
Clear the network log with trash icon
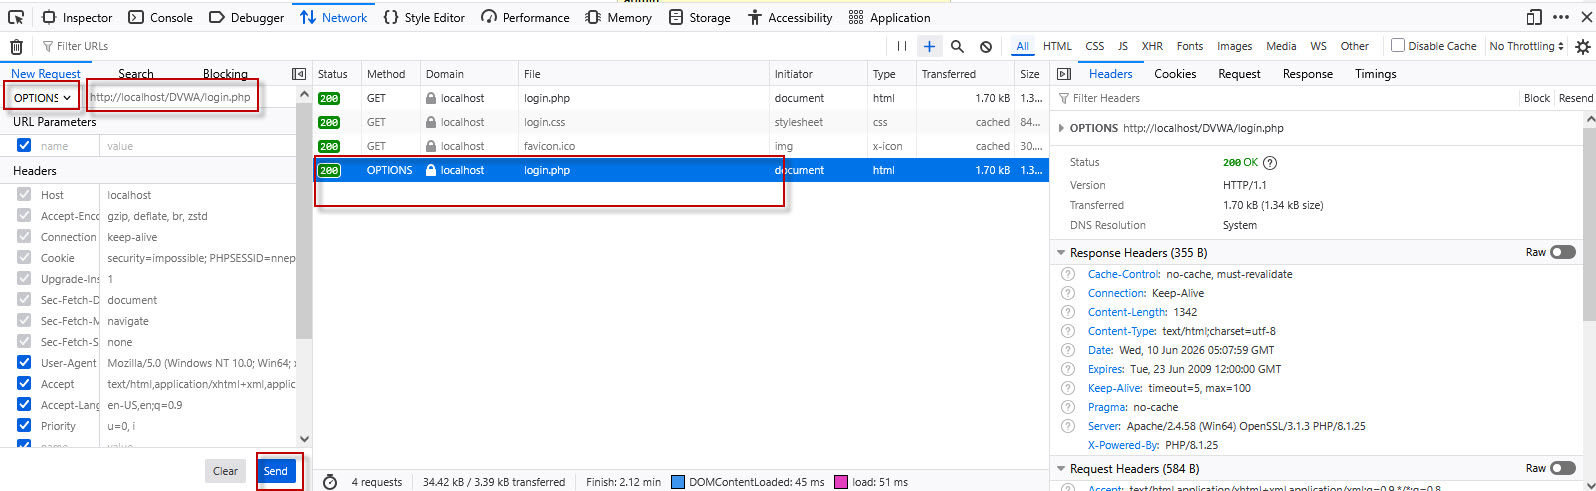coord(16,46)
